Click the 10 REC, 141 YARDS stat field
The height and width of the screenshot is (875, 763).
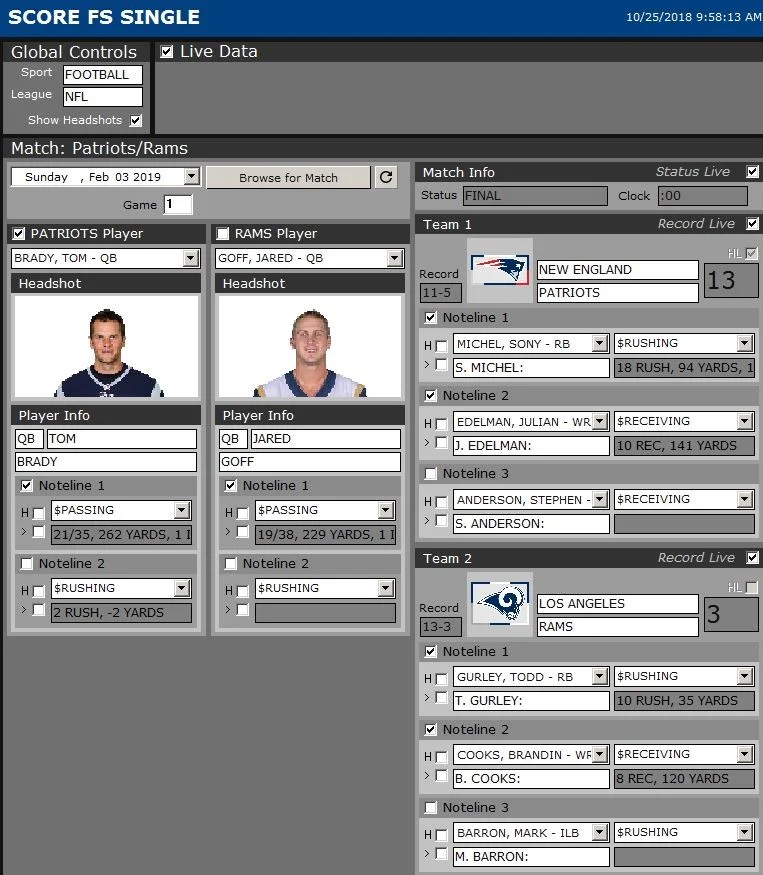click(684, 446)
